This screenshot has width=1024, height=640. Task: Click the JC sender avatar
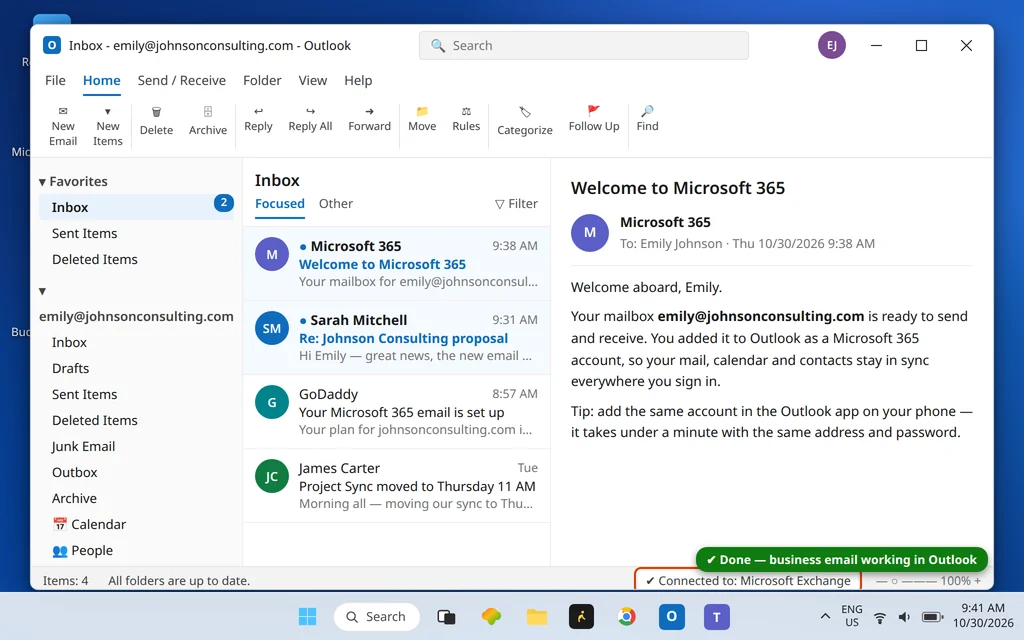[x=272, y=477]
